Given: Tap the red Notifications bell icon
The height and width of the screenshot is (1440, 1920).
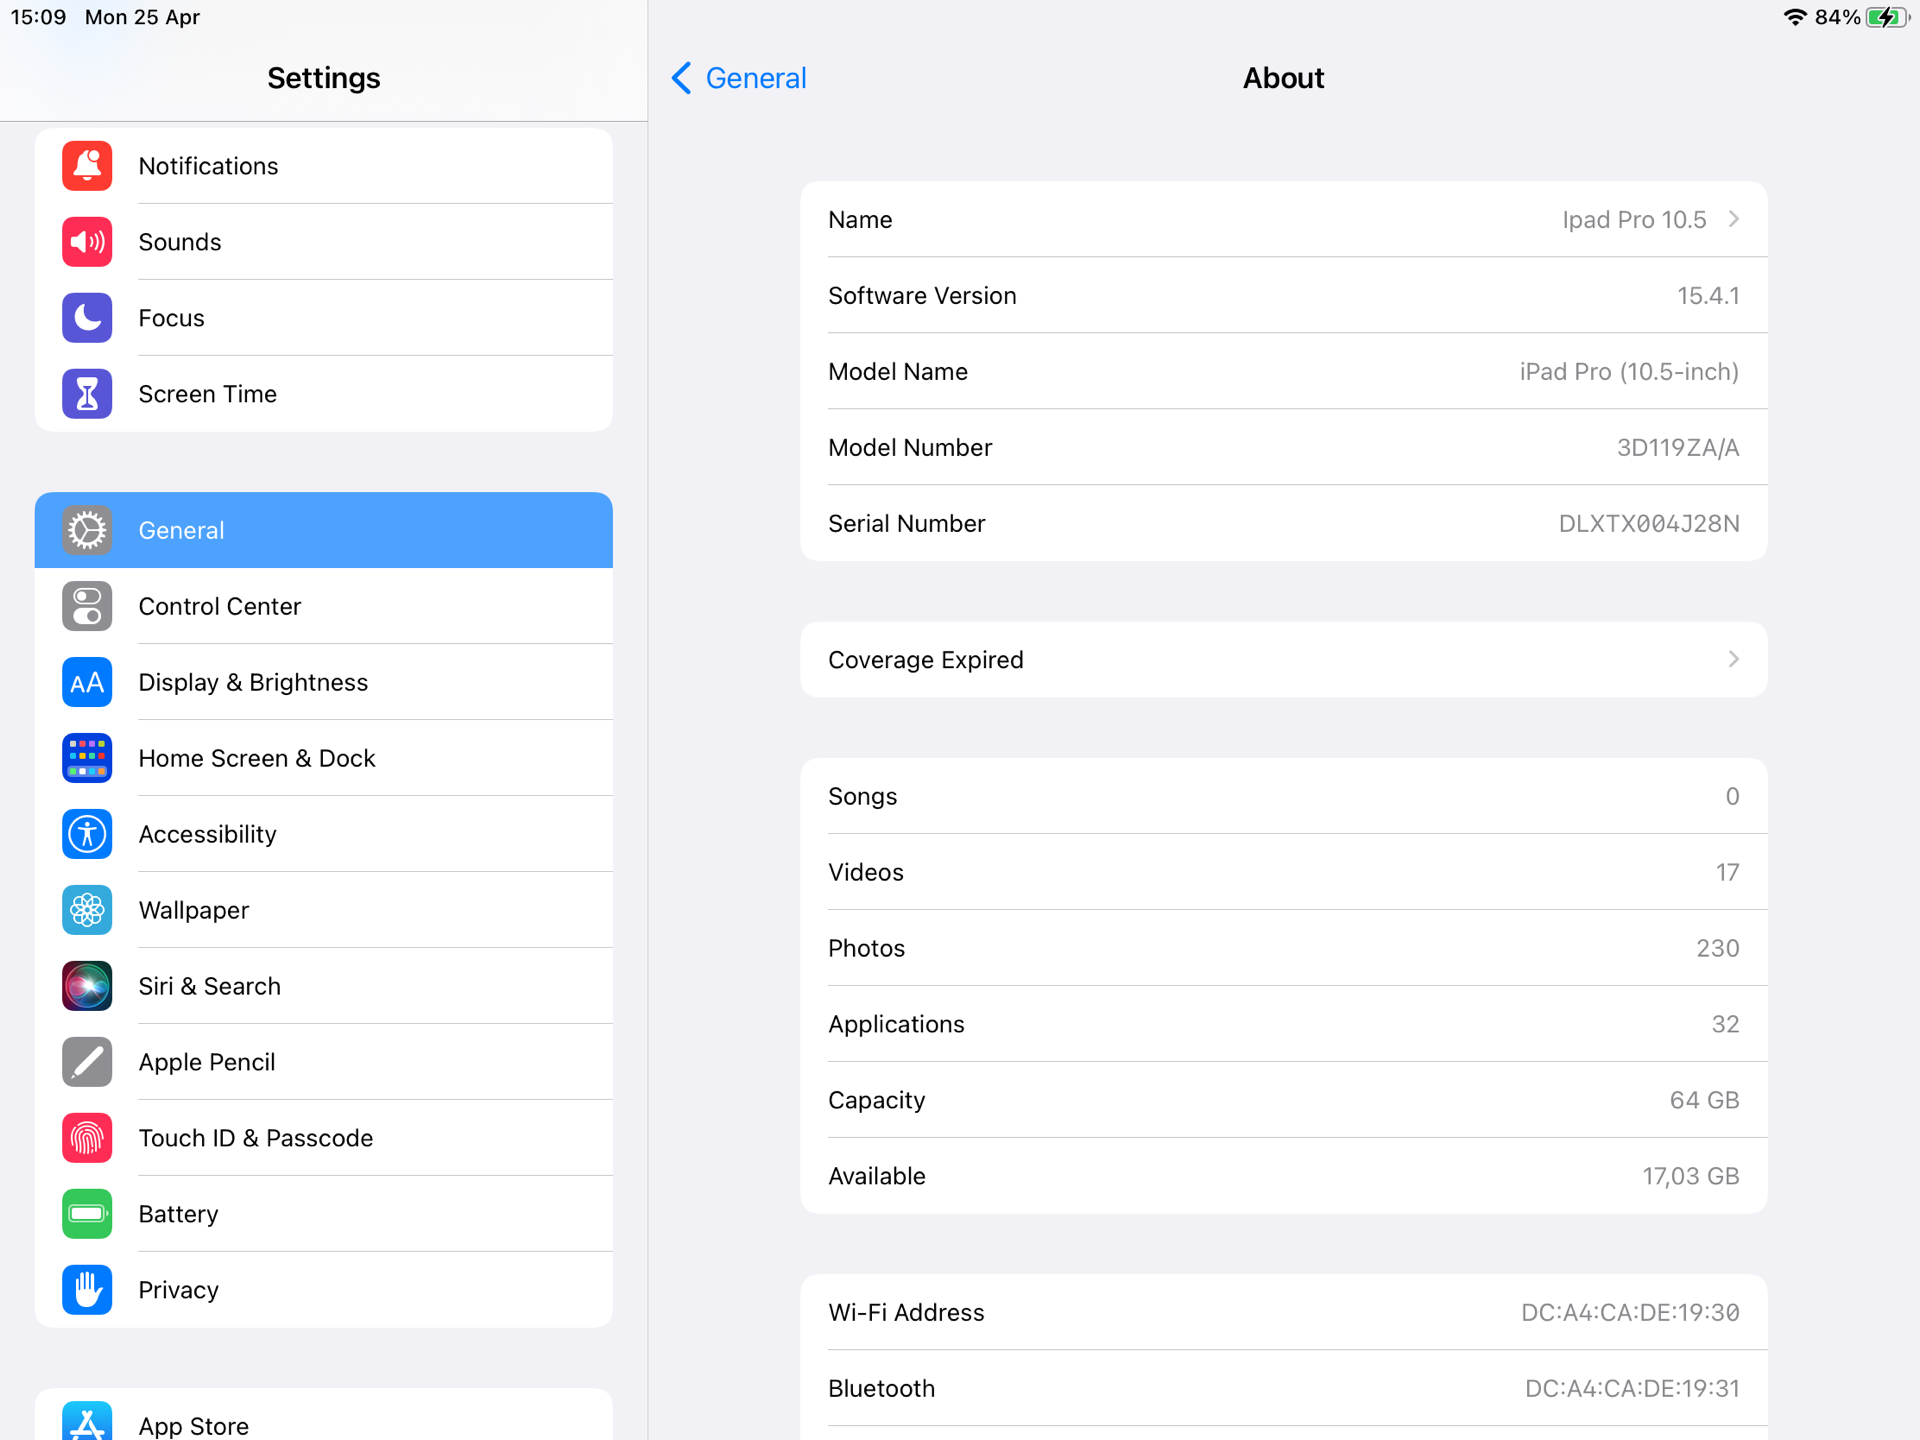Looking at the screenshot, I should coord(87,166).
